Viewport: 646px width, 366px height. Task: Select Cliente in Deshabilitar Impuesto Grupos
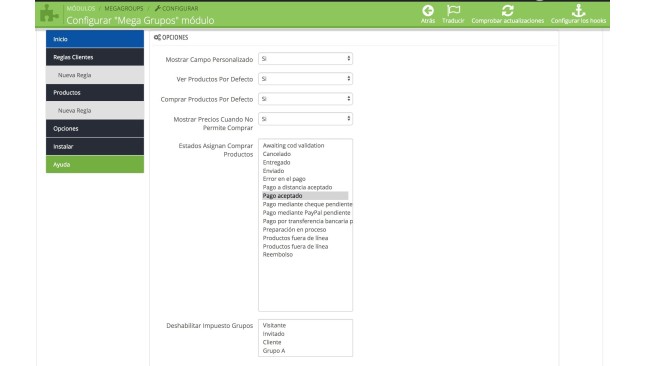click(272, 342)
